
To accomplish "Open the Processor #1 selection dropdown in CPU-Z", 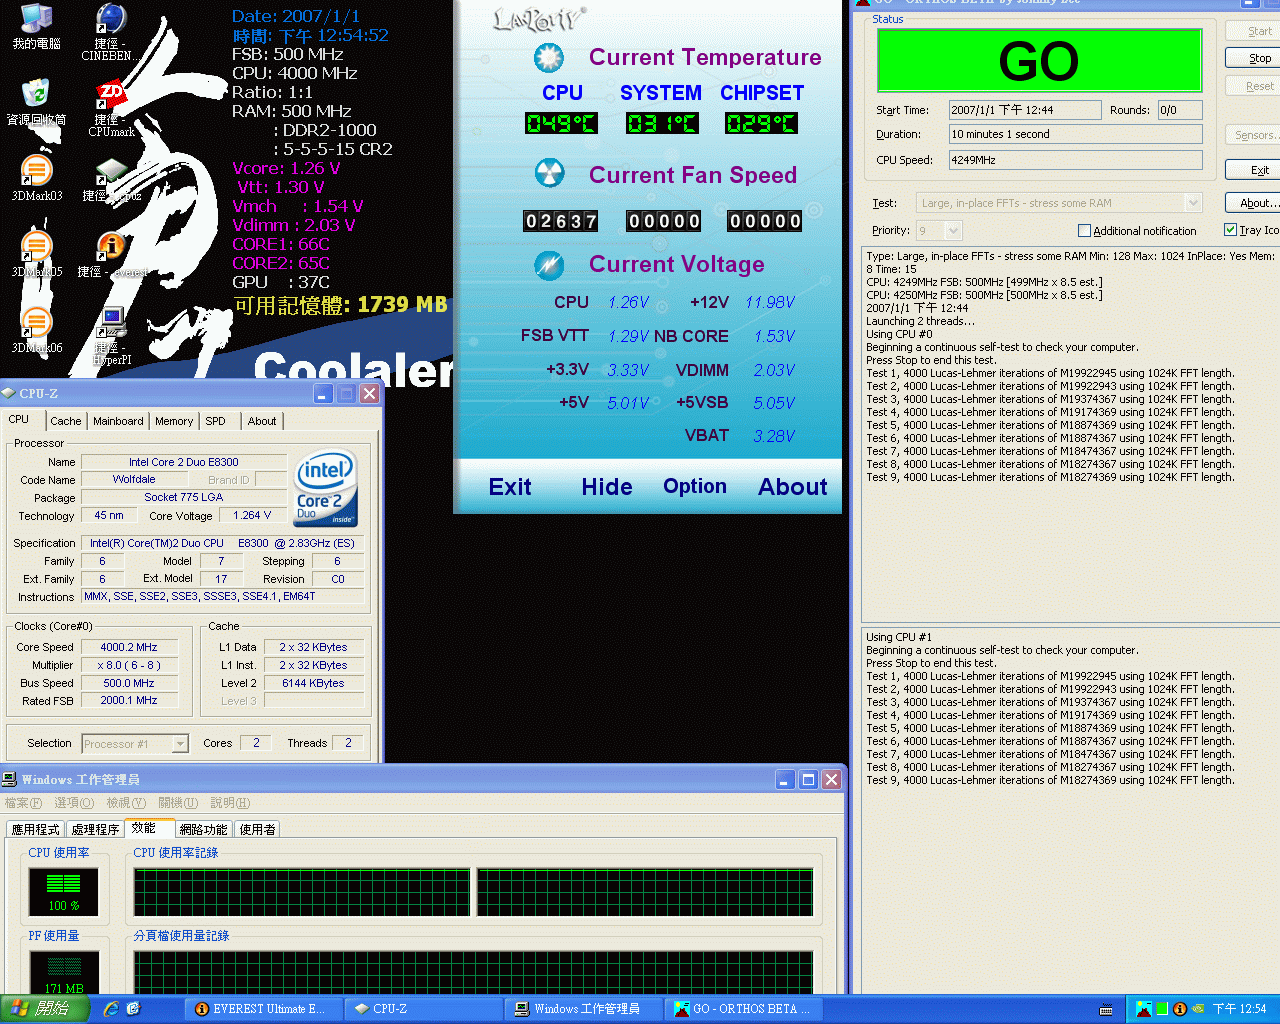I will pos(180,744).
